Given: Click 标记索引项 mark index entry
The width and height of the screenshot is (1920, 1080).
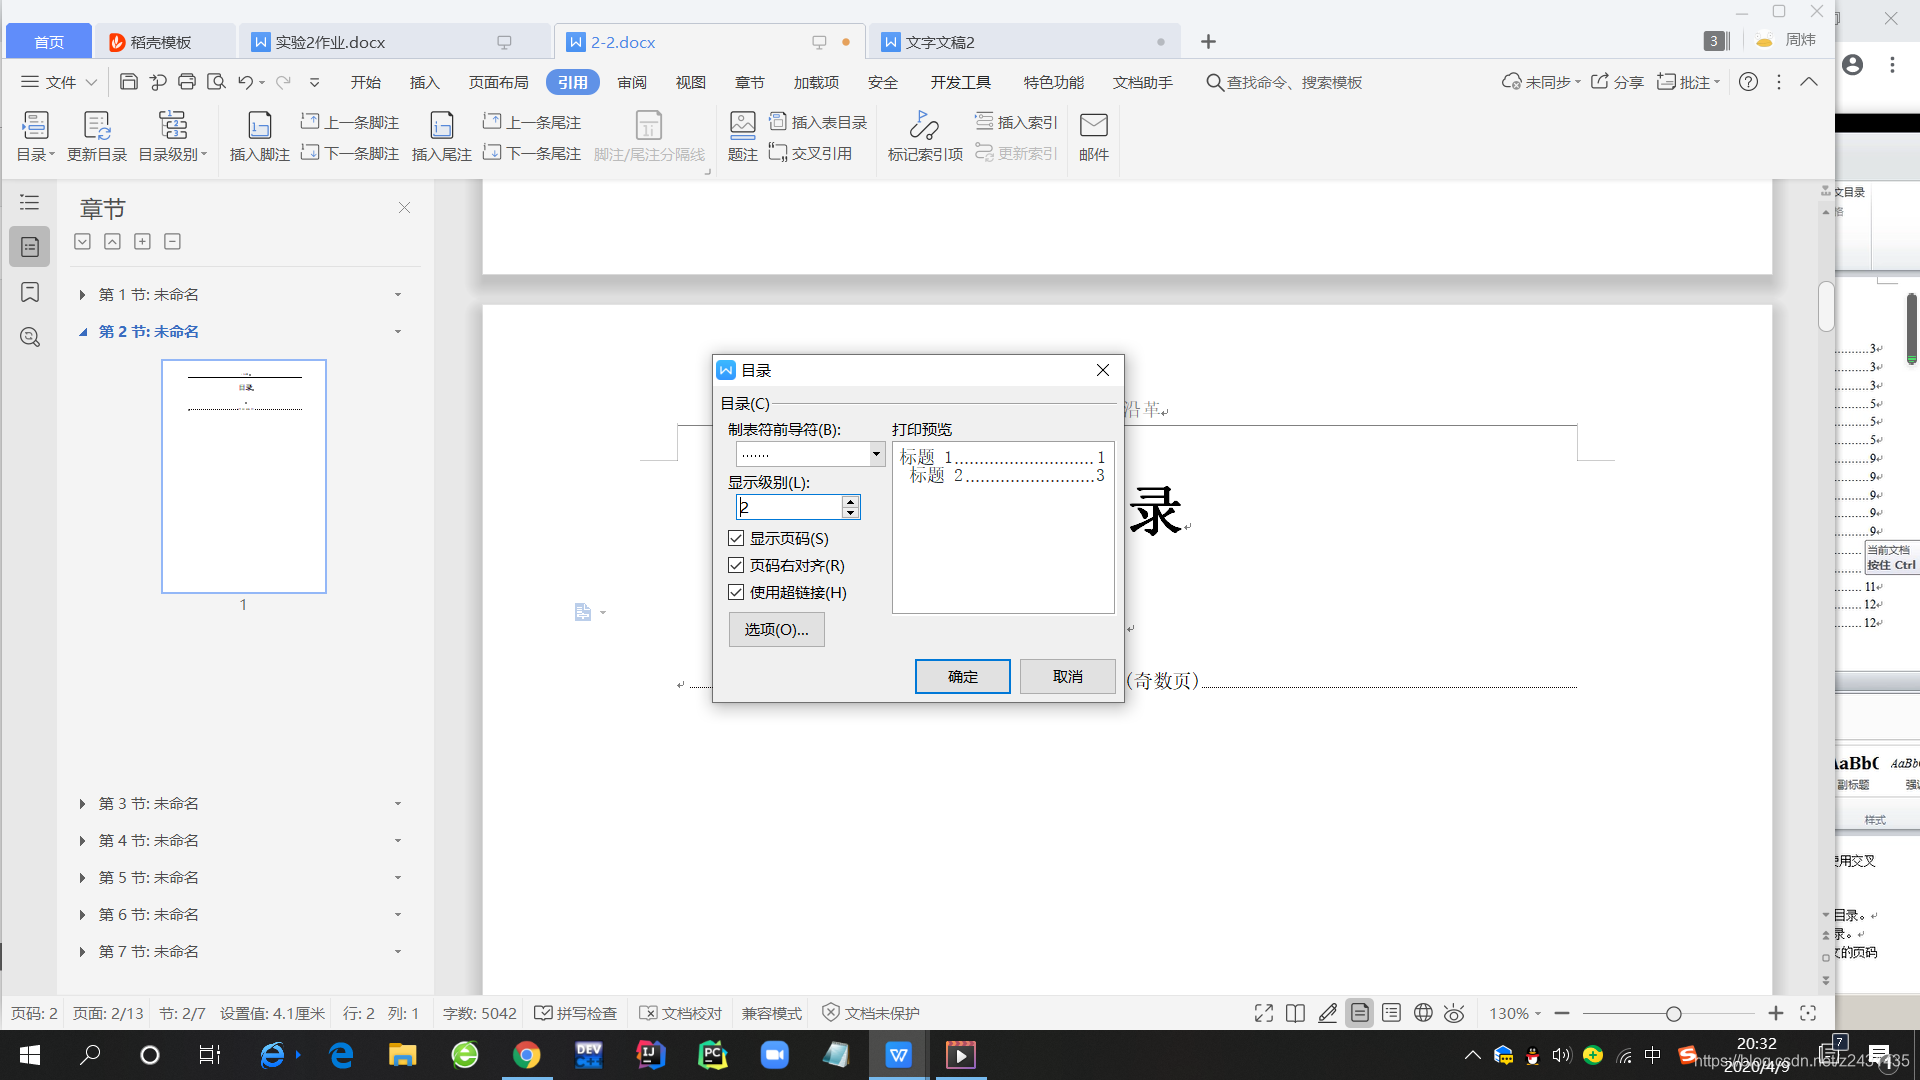Looking at the screenshot, I should click(x=925, y=137).
